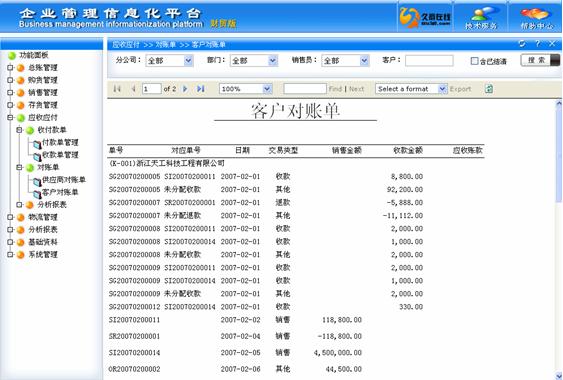
Task: Click cell SI20070200014 dated 2007-02-05
Action: 134,353
